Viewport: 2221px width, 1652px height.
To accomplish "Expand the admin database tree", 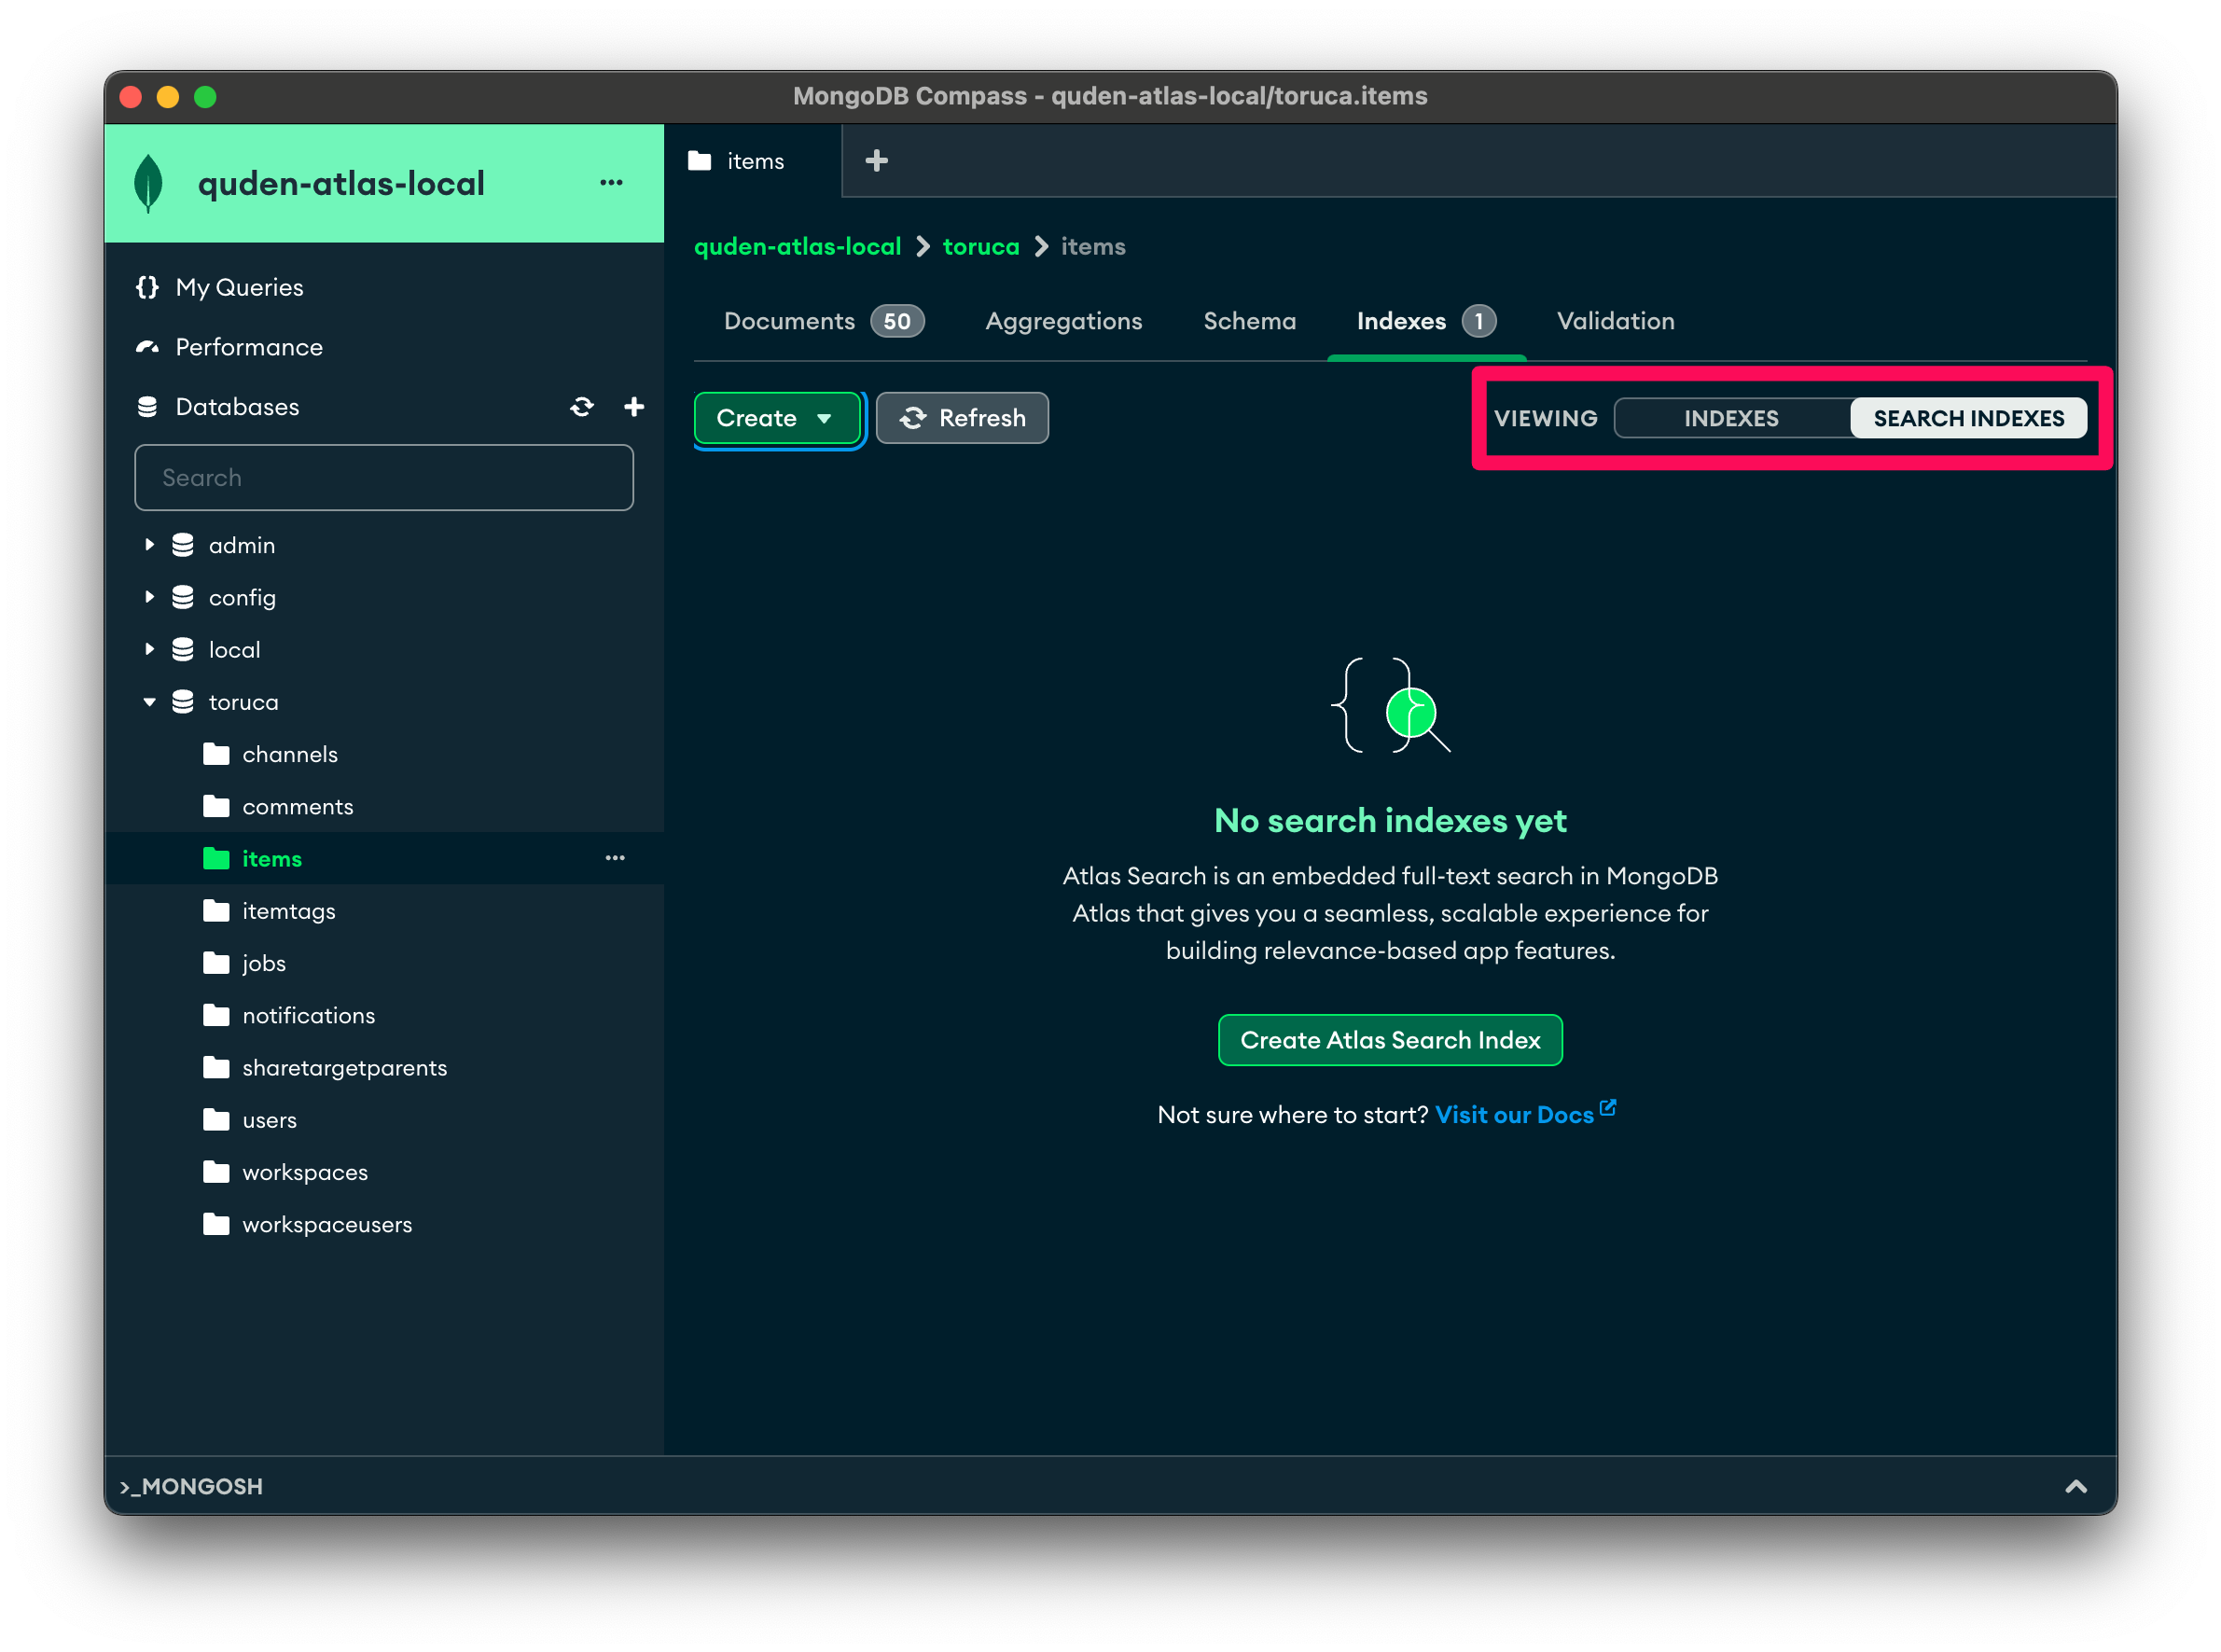I will tap(149, 544).
